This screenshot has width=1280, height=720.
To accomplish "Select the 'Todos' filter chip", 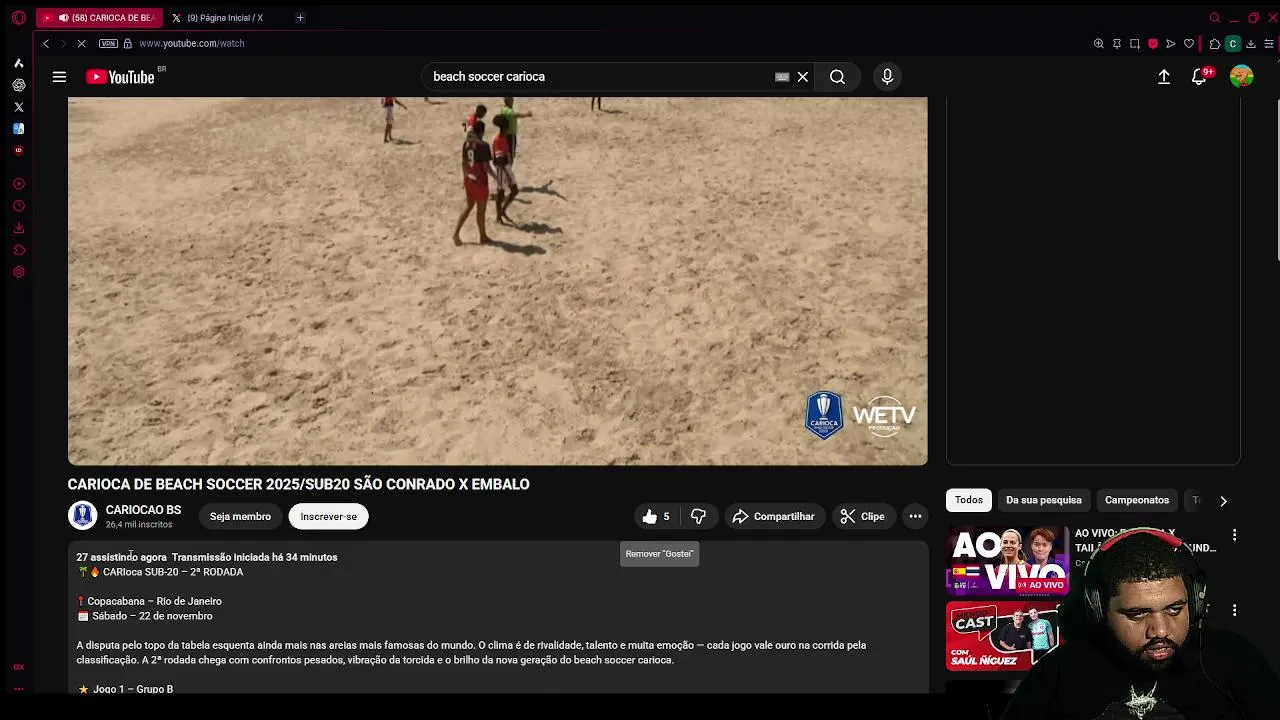I will (968, 500).
